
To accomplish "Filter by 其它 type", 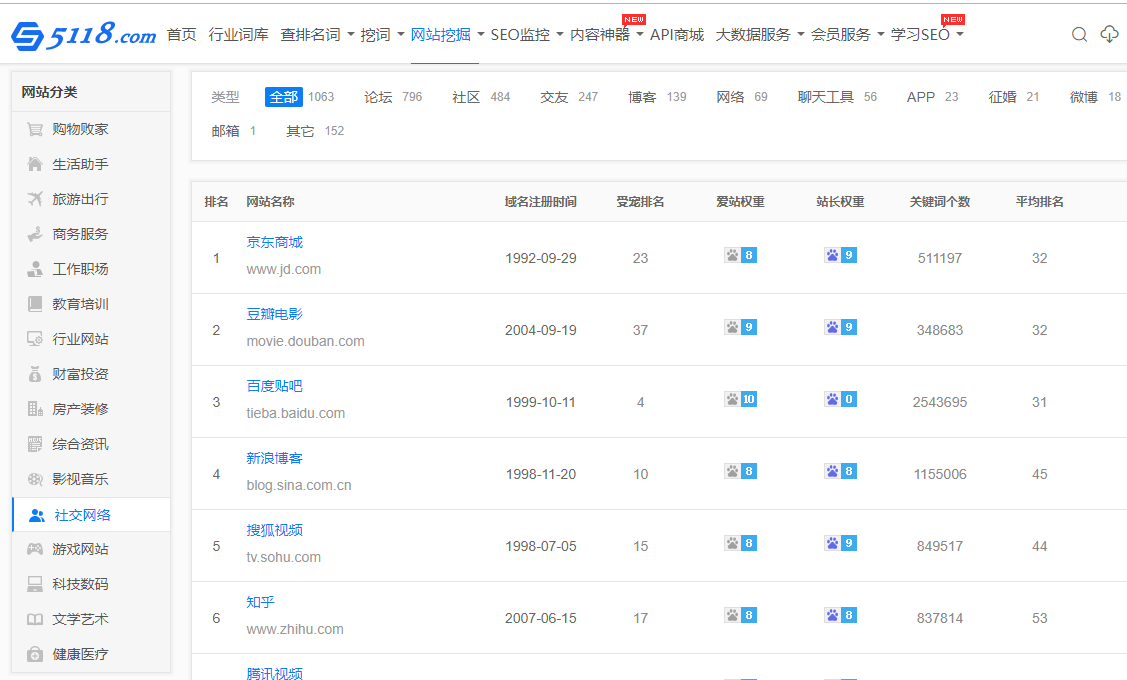I will click(300, 131).
